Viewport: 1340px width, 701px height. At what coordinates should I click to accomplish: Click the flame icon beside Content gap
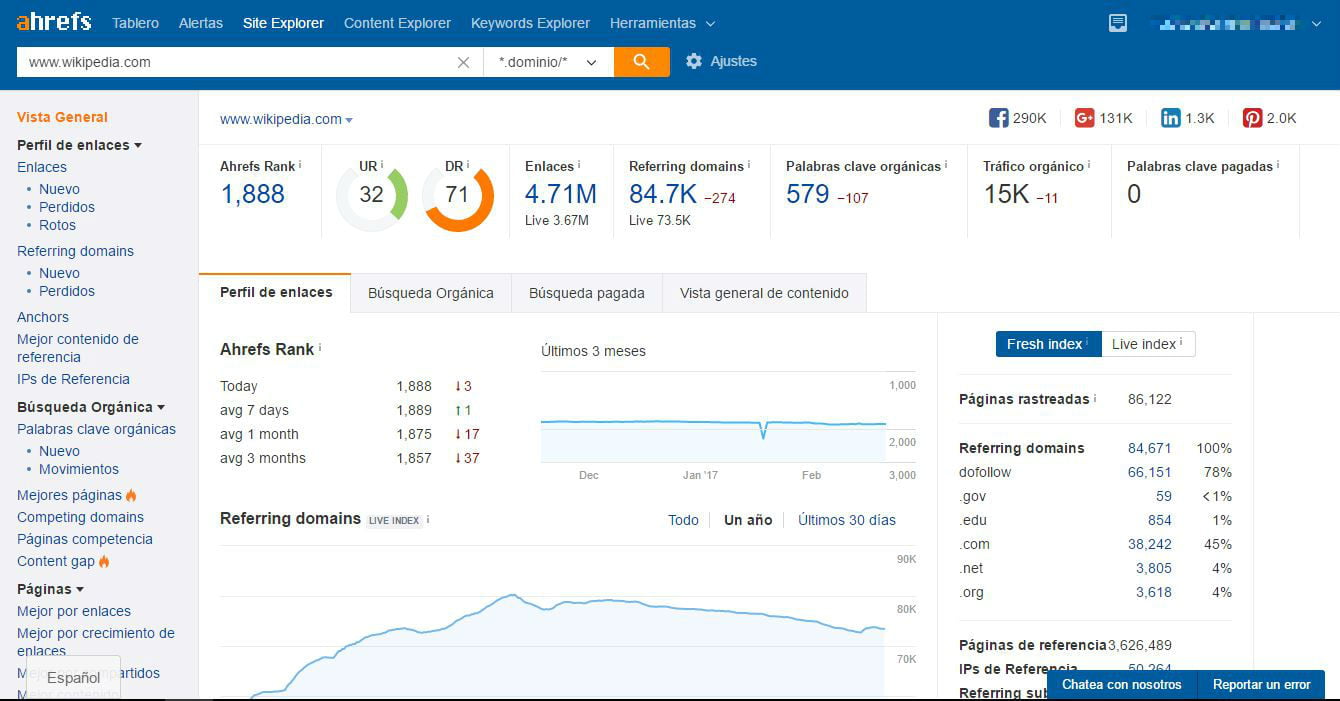[x=104, y=561]
